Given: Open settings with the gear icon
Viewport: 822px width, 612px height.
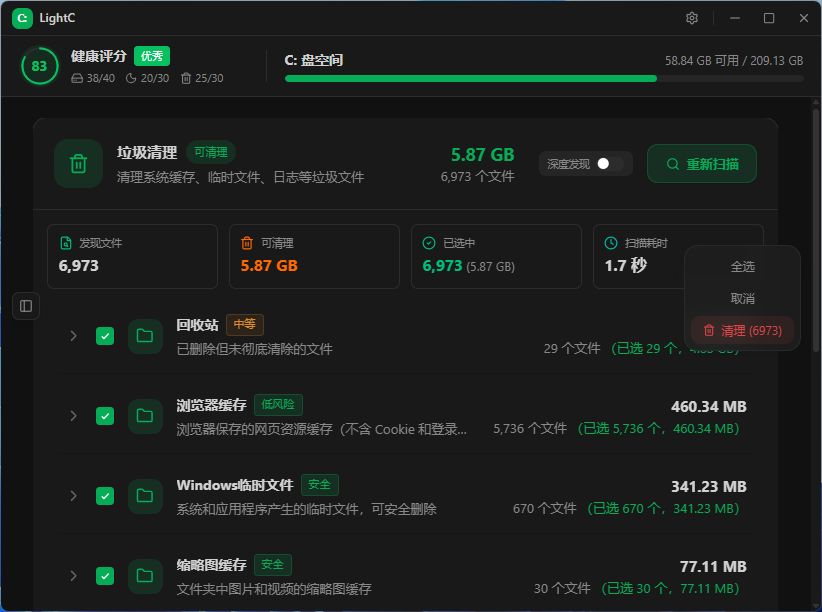Looking at the screenshot, I should [692, 18].
